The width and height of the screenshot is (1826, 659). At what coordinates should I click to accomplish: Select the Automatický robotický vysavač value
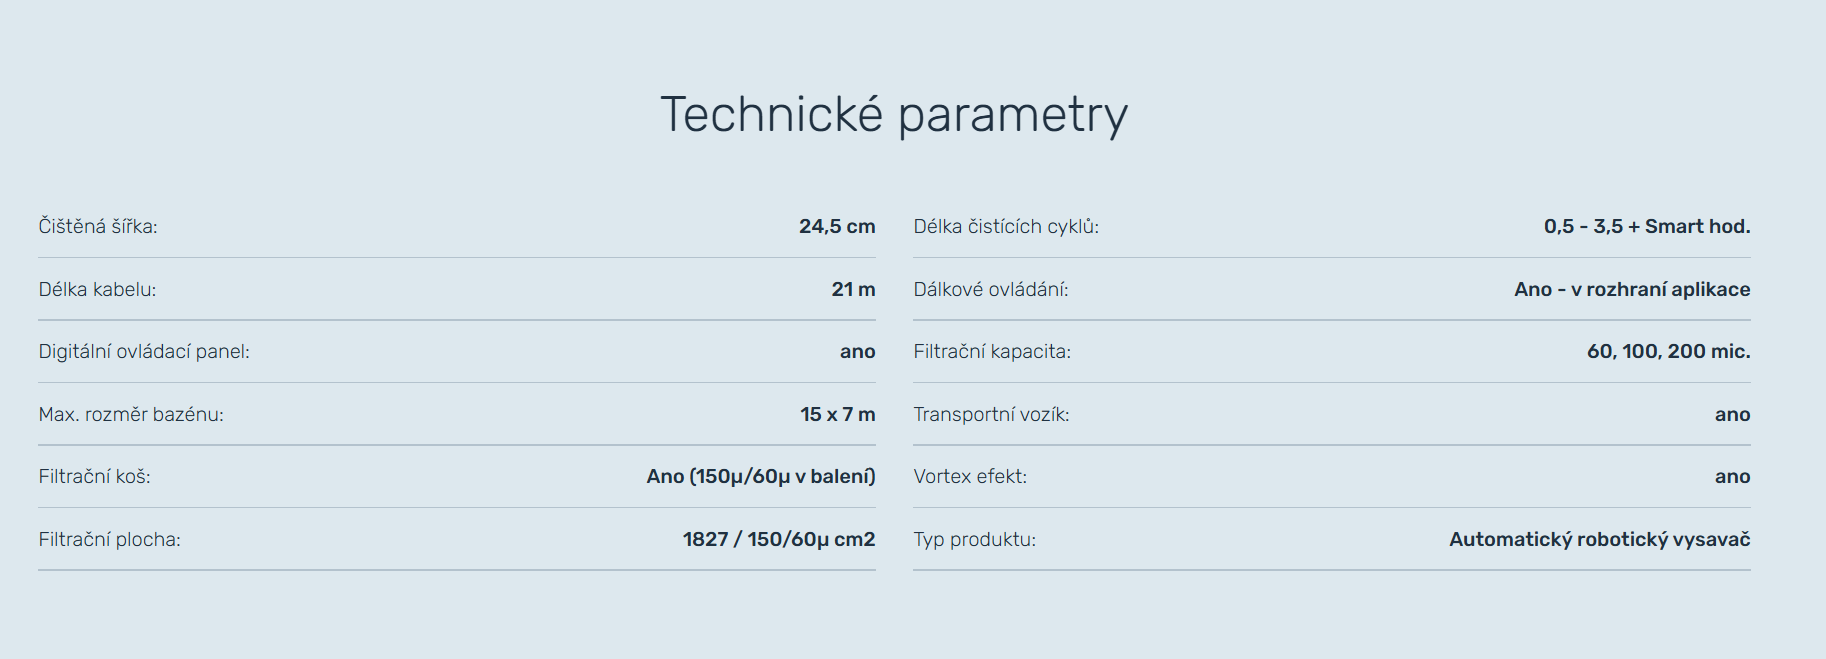coord(1599,540)
